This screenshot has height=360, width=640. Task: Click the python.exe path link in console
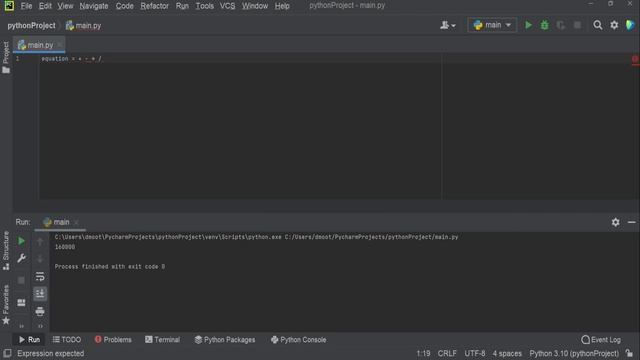click(x=168, y=237)
